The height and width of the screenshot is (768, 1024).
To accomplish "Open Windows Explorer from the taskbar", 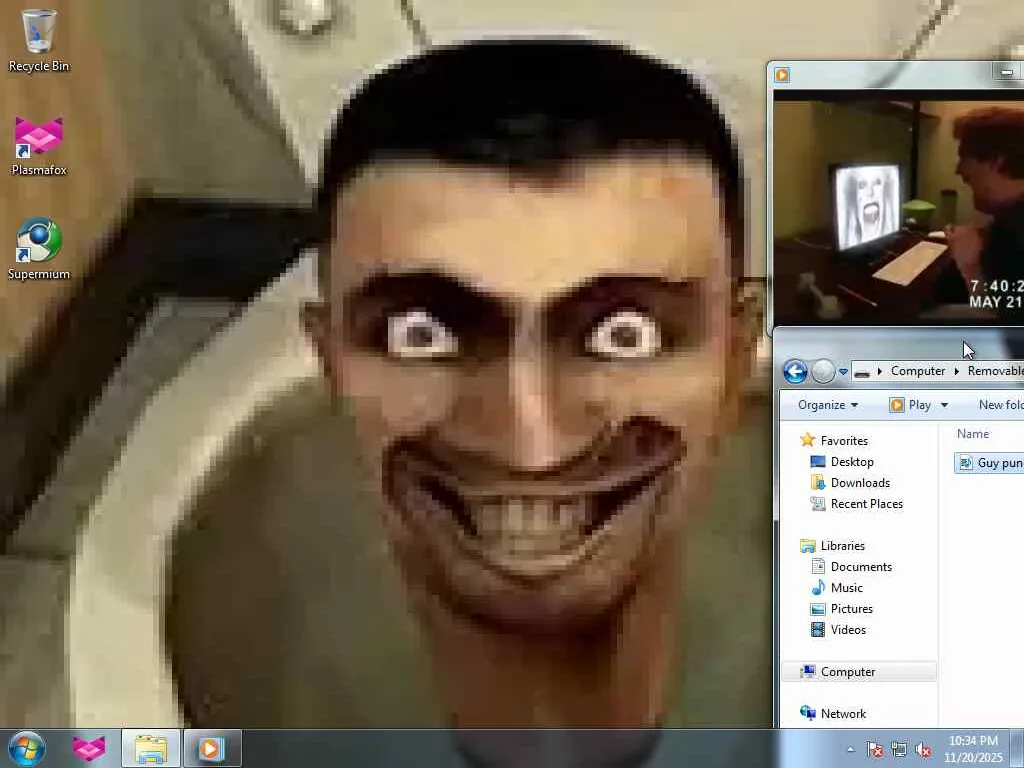I will pyautogui.click(x=151, y=748).
